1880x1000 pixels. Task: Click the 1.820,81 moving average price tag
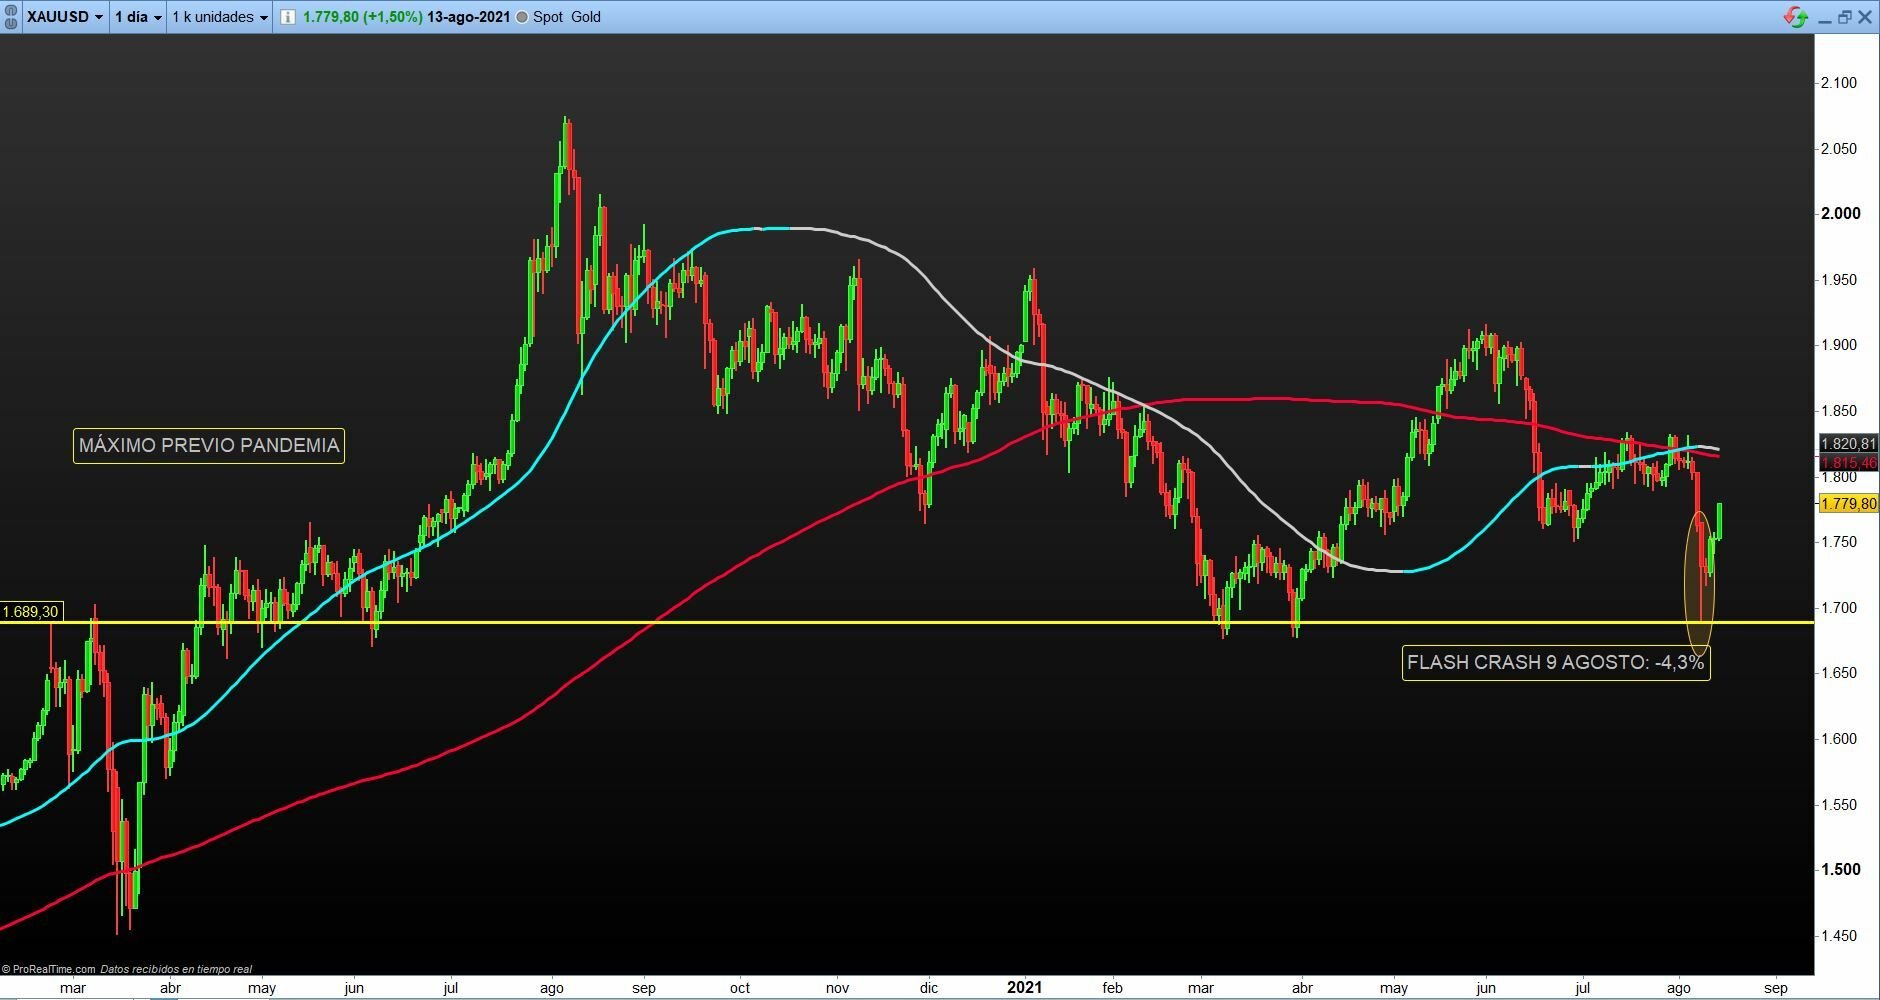click(1848, 443)
